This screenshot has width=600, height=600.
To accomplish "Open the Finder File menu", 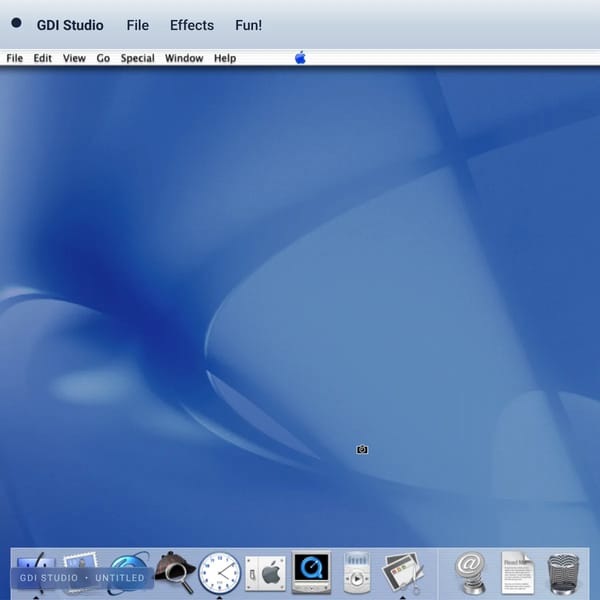I will point(15,58).
